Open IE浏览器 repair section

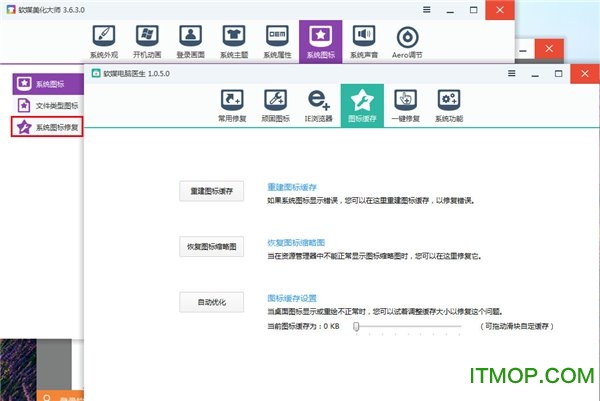319,106
